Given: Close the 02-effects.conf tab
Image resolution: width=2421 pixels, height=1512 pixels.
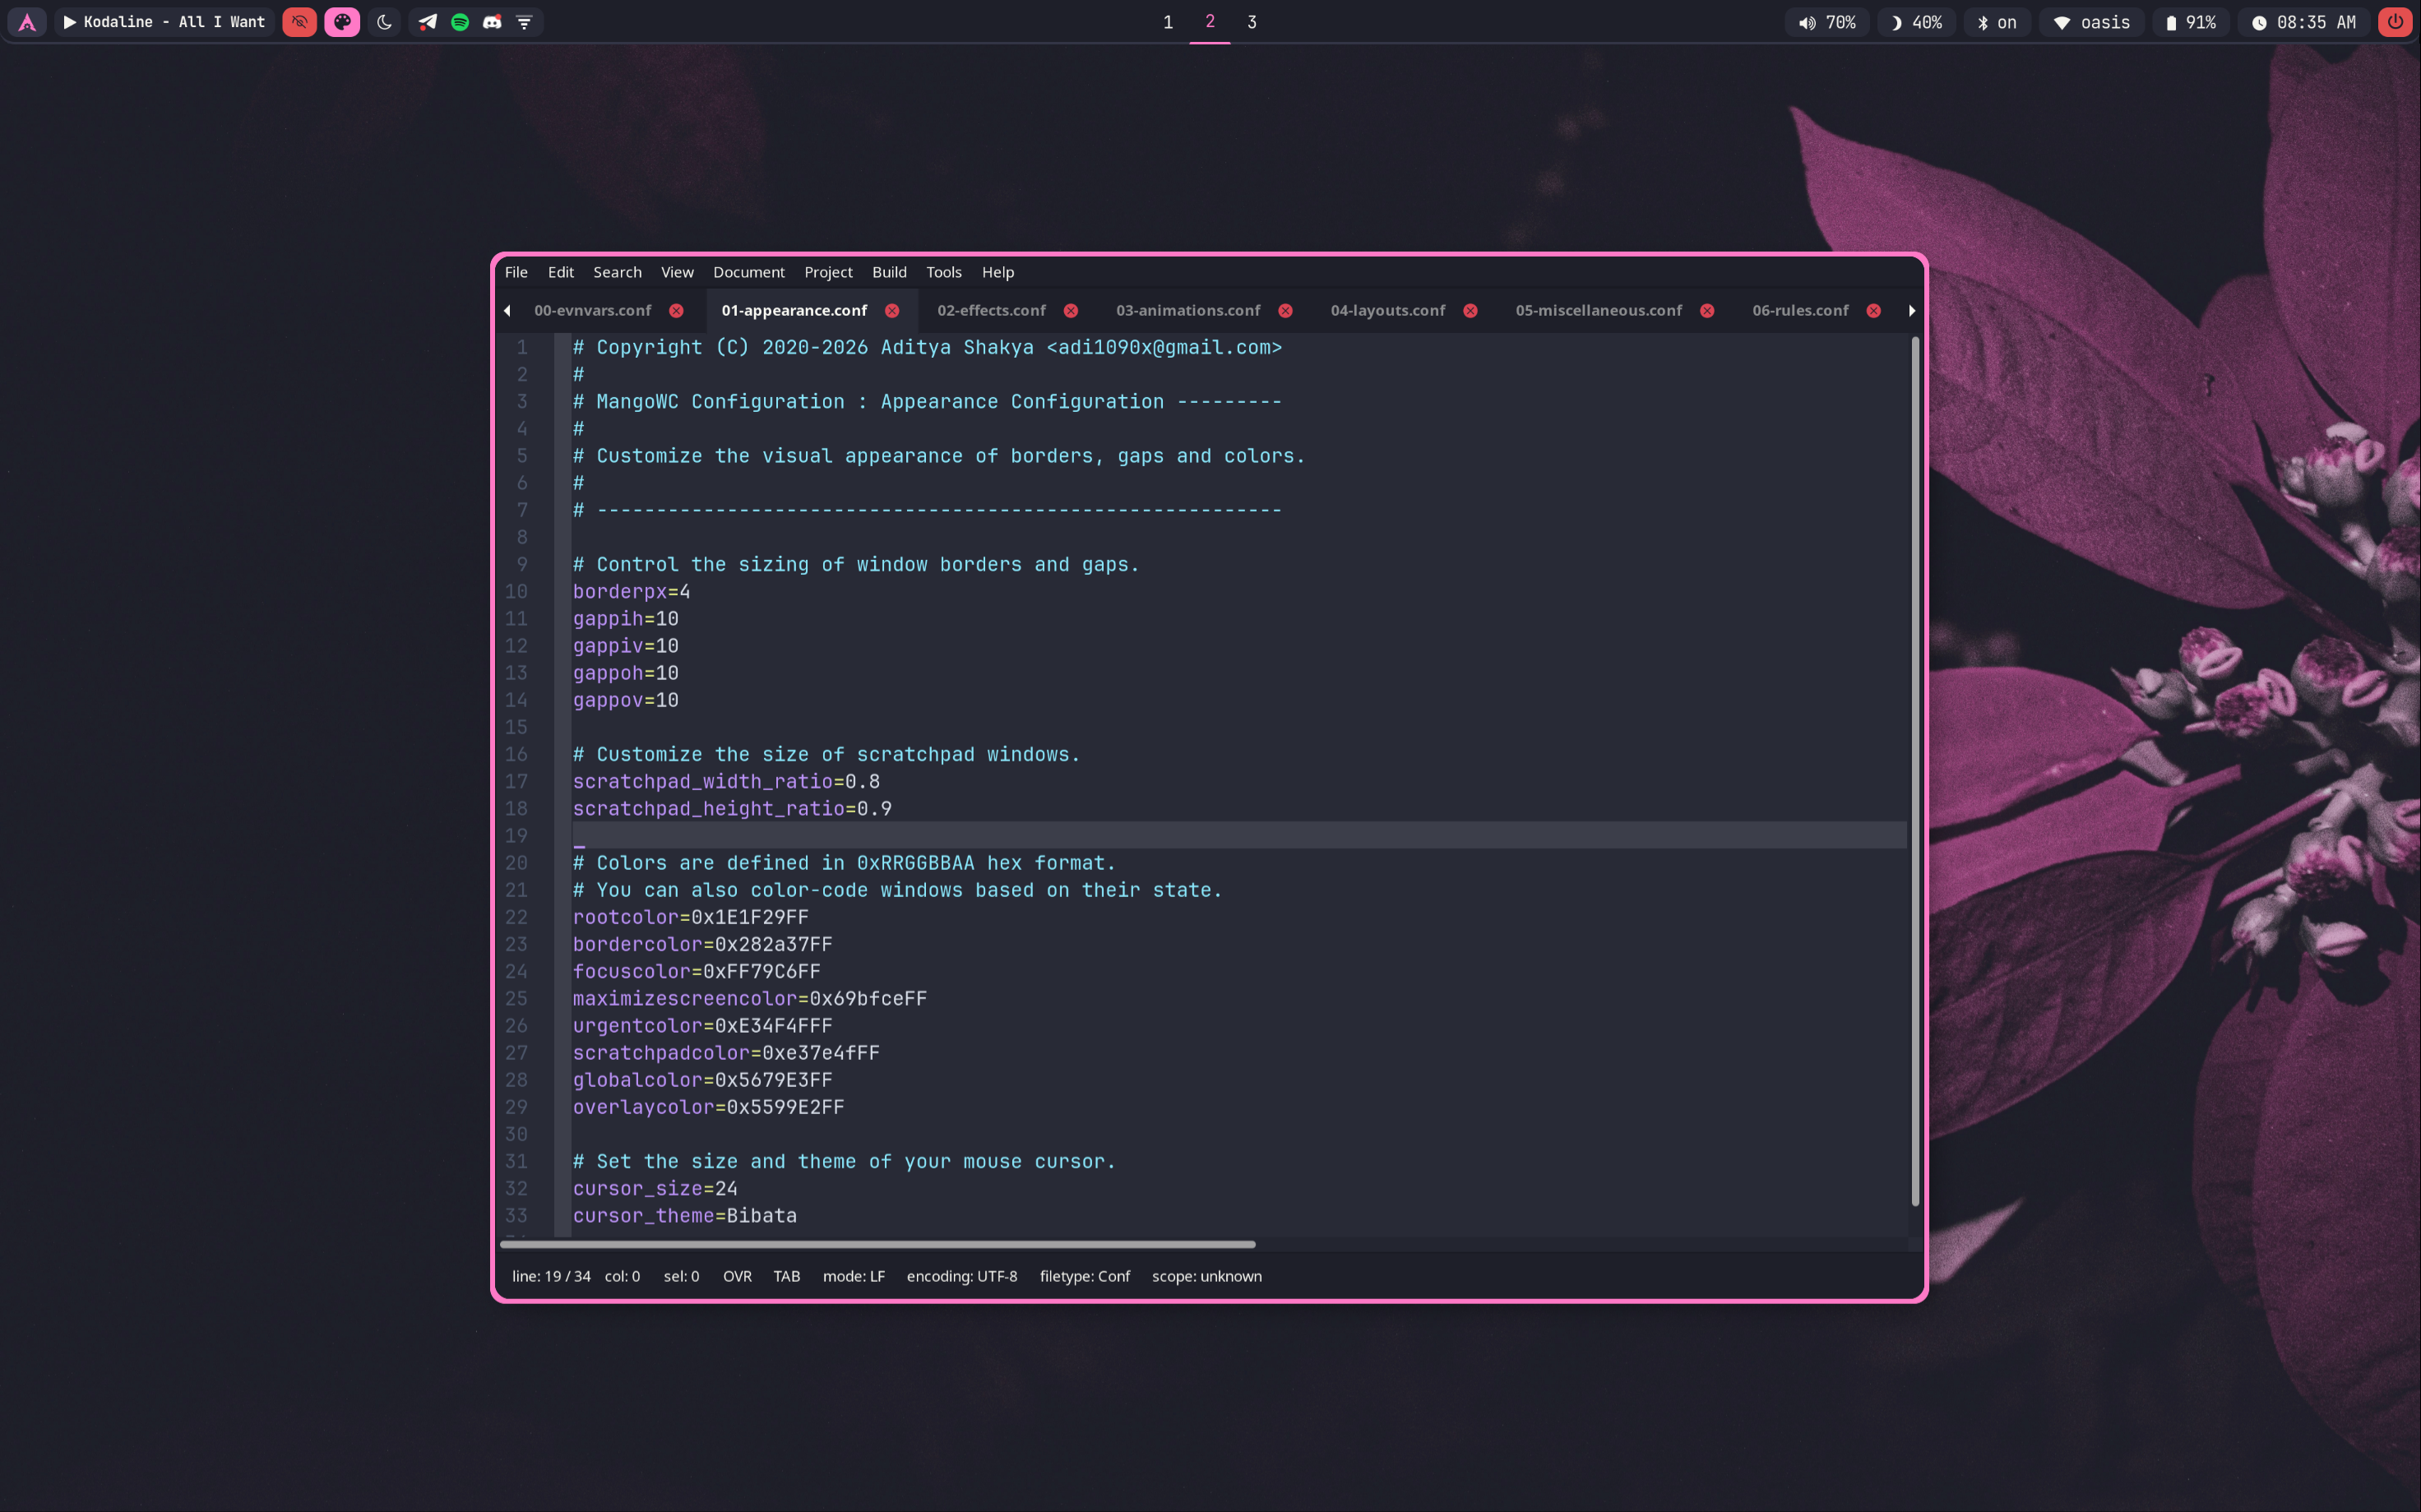Looking at the screenshot, I should [1071, 311].
